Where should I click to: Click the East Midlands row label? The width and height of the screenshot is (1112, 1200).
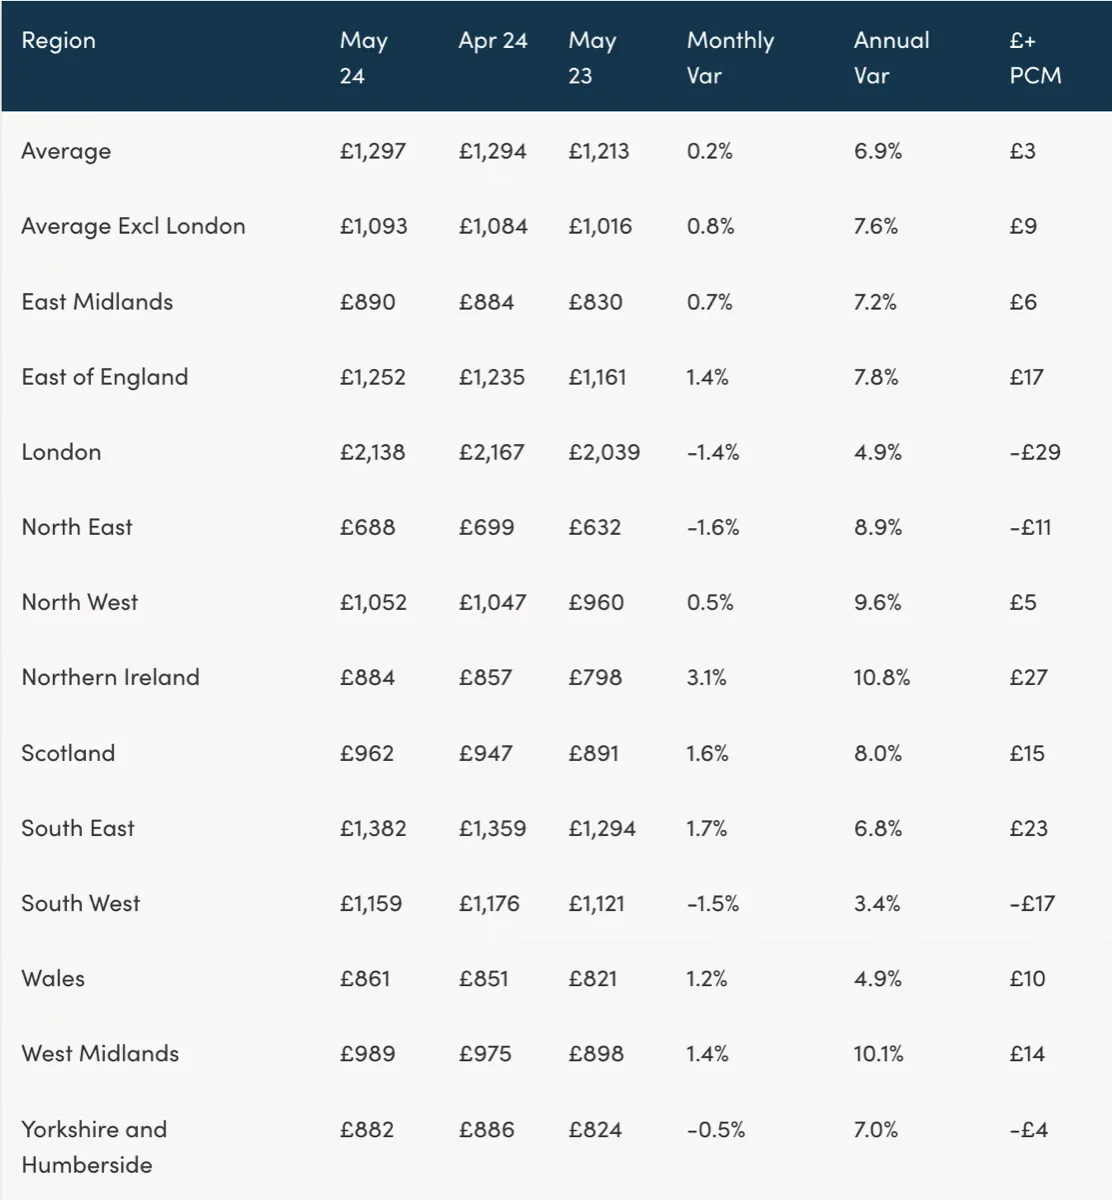(97, 302)
